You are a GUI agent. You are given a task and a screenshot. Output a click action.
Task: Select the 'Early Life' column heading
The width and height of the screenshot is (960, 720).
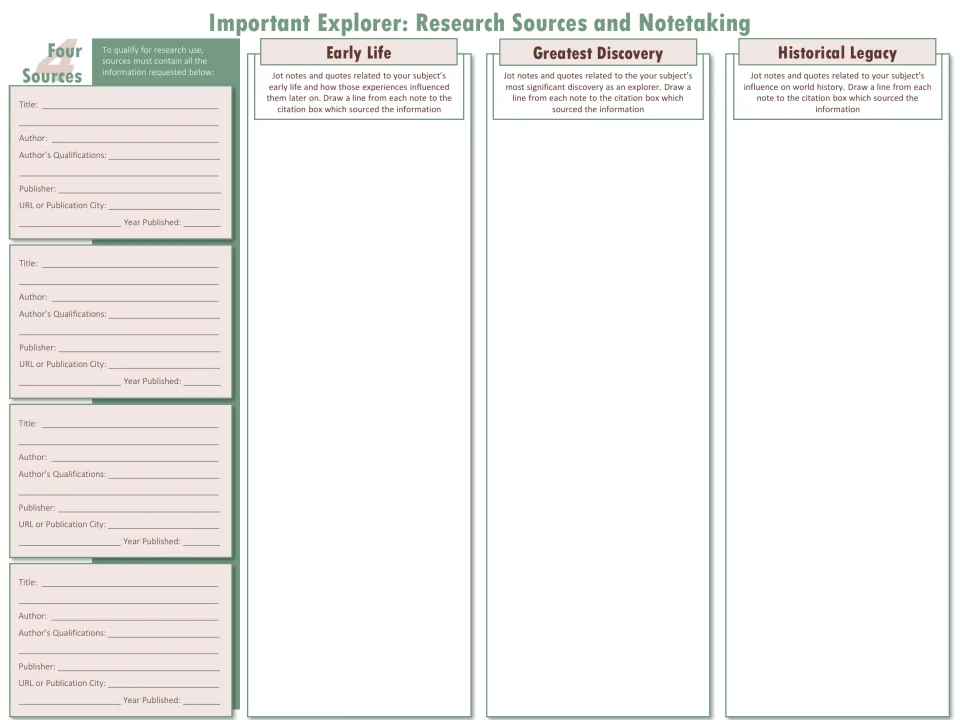point(359,53)
